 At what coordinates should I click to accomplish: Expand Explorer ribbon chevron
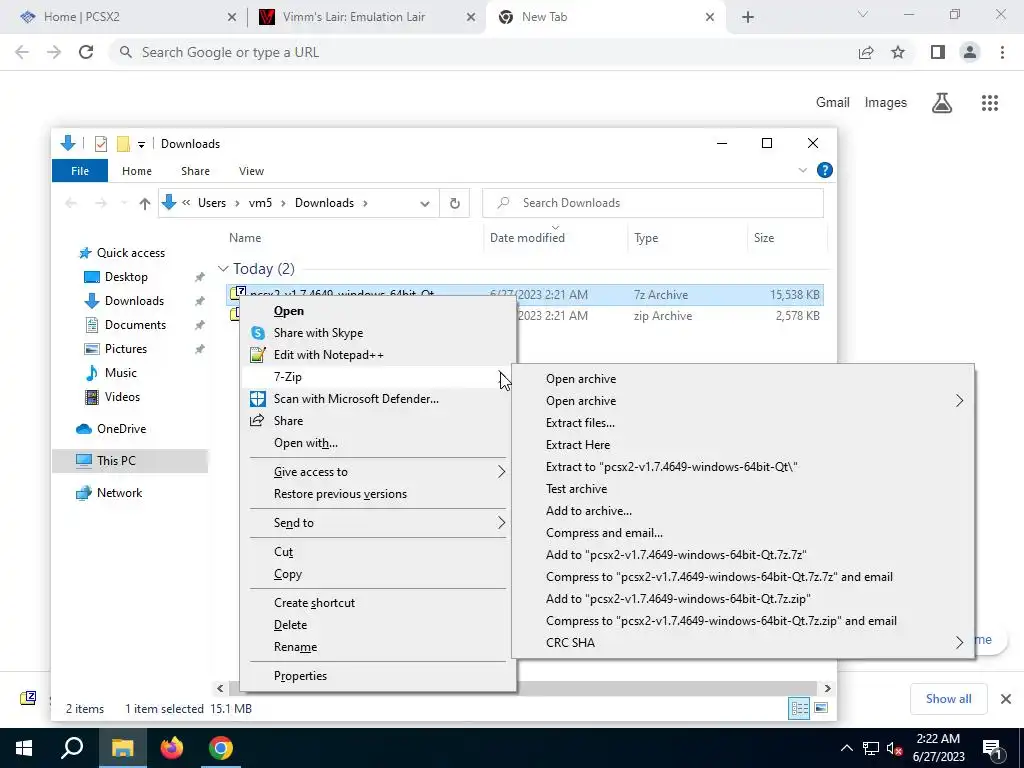pos(803,170)
